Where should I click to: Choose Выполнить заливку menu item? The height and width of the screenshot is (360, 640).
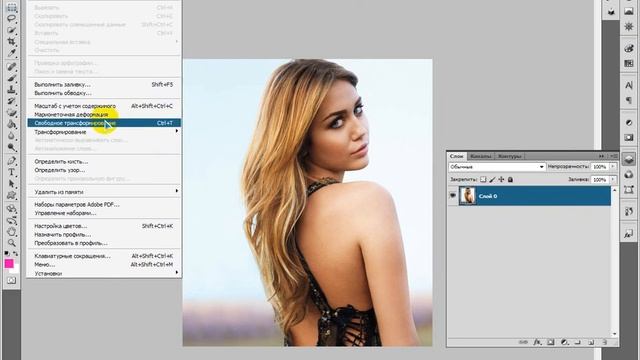point(104,84)
